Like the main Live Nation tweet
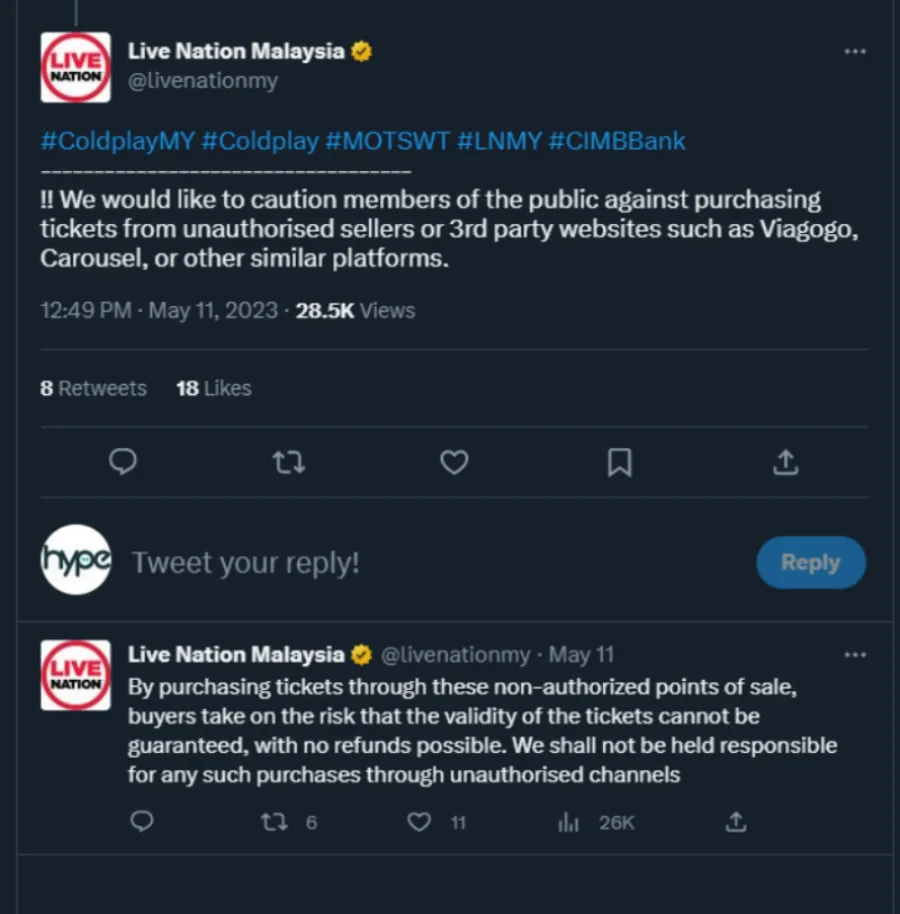Viewport: 900px width, 914px height. [x=454, y=462]
